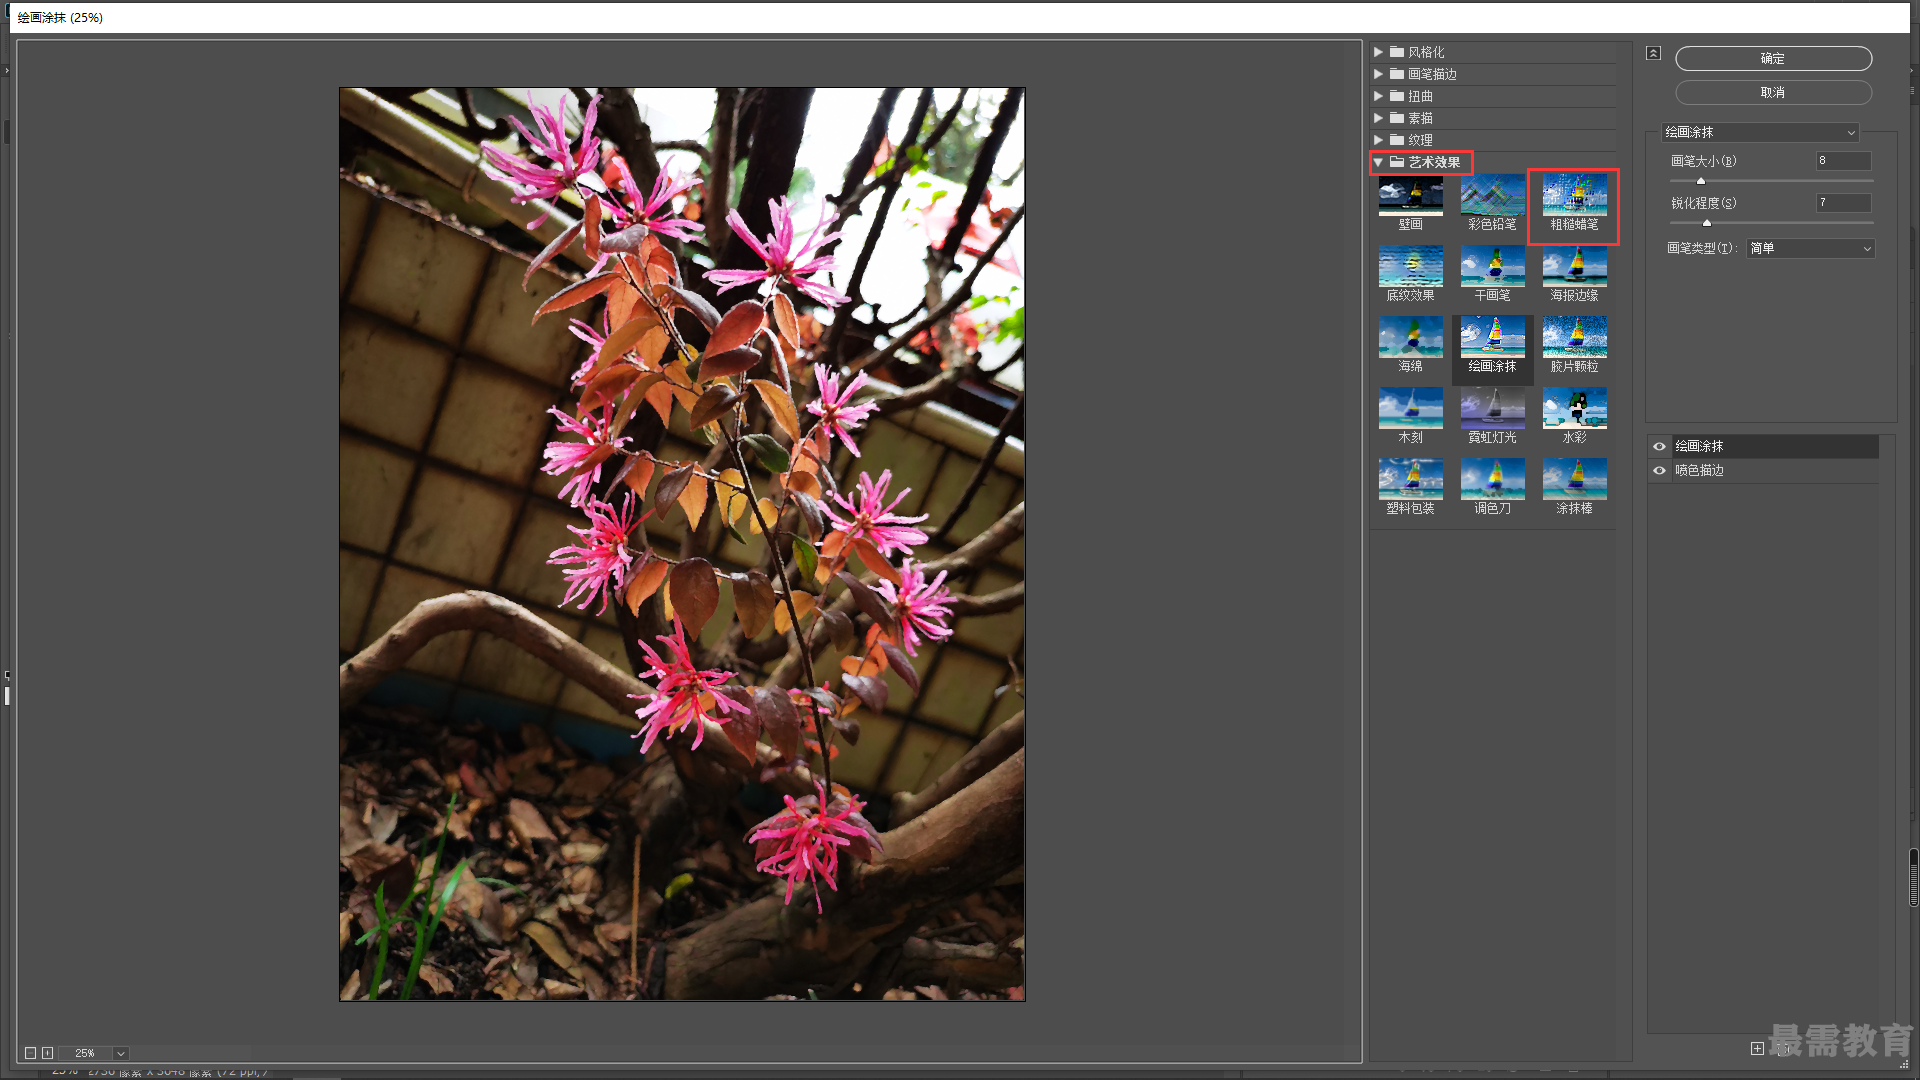Image resolution: width=1920 pixels, height=1080 pixels.
Task: Expand the 素描 filter folder
Action: pos(1378,118)
